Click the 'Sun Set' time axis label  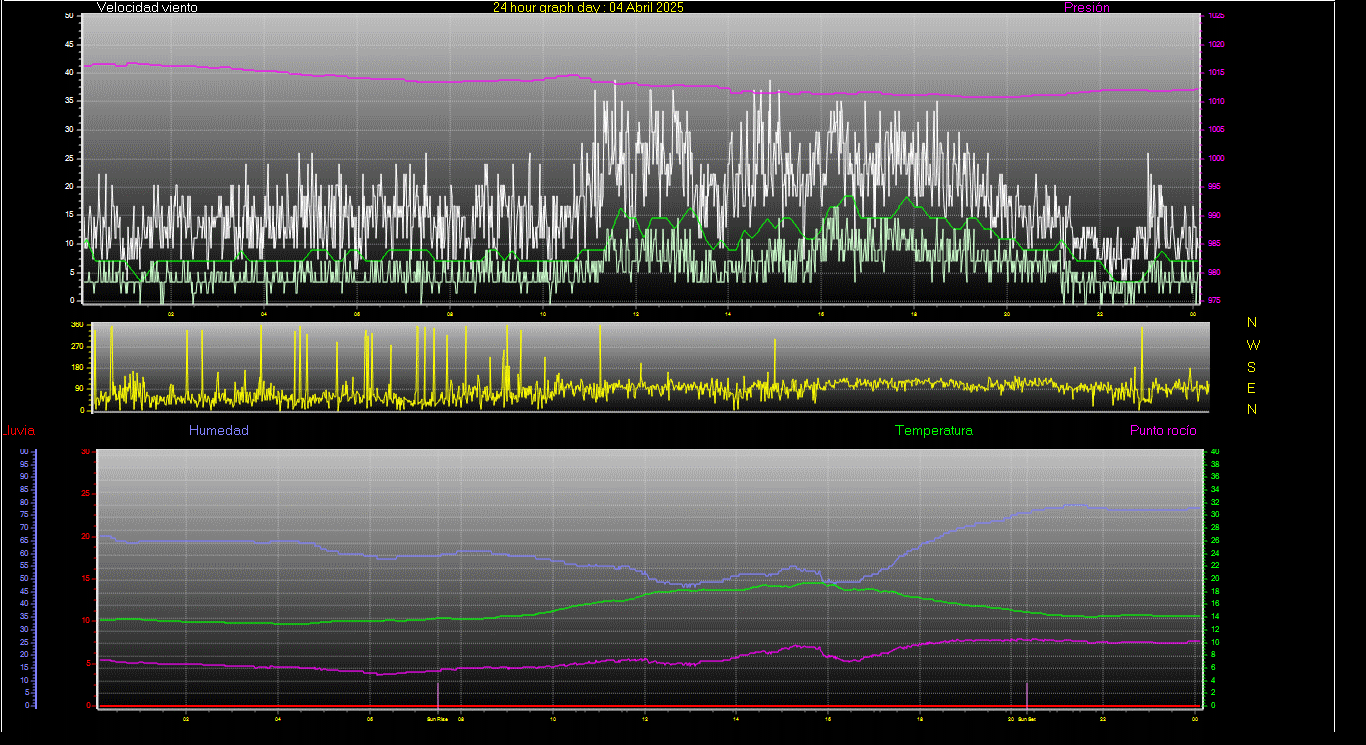[x=1027, y=719]
